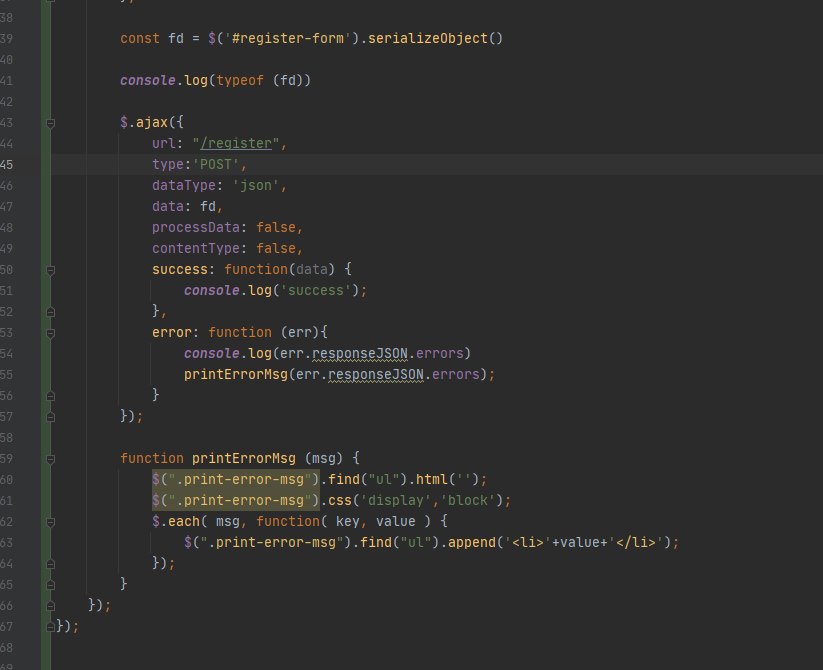Collapse the $.ajax block fold marker

pyautogui.click(x=50, y=123)
